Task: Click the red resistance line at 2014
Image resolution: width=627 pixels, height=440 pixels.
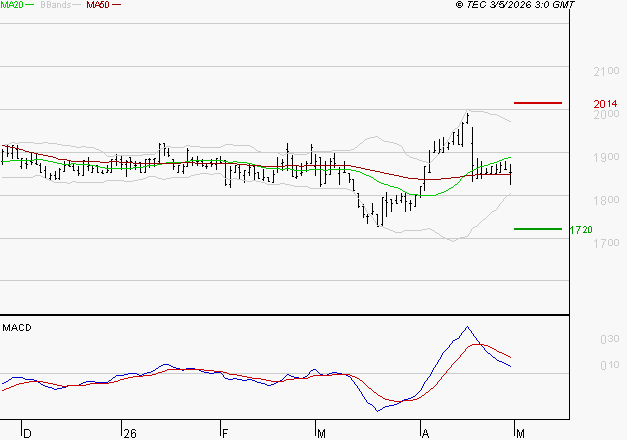Action: coord(538,103)
